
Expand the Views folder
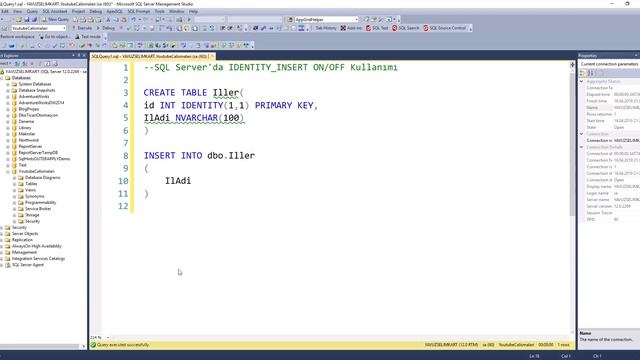14,190
